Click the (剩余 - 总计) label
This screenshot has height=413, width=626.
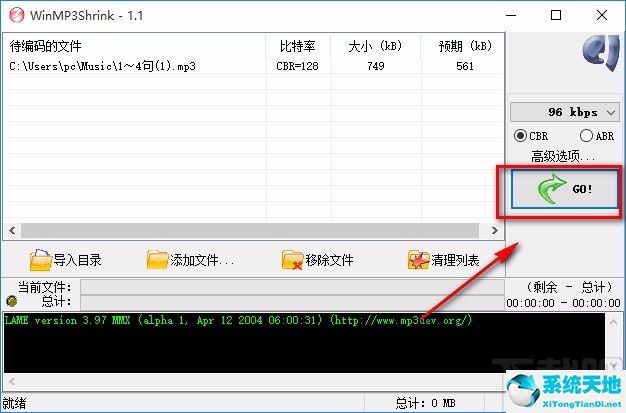(569, 287)
